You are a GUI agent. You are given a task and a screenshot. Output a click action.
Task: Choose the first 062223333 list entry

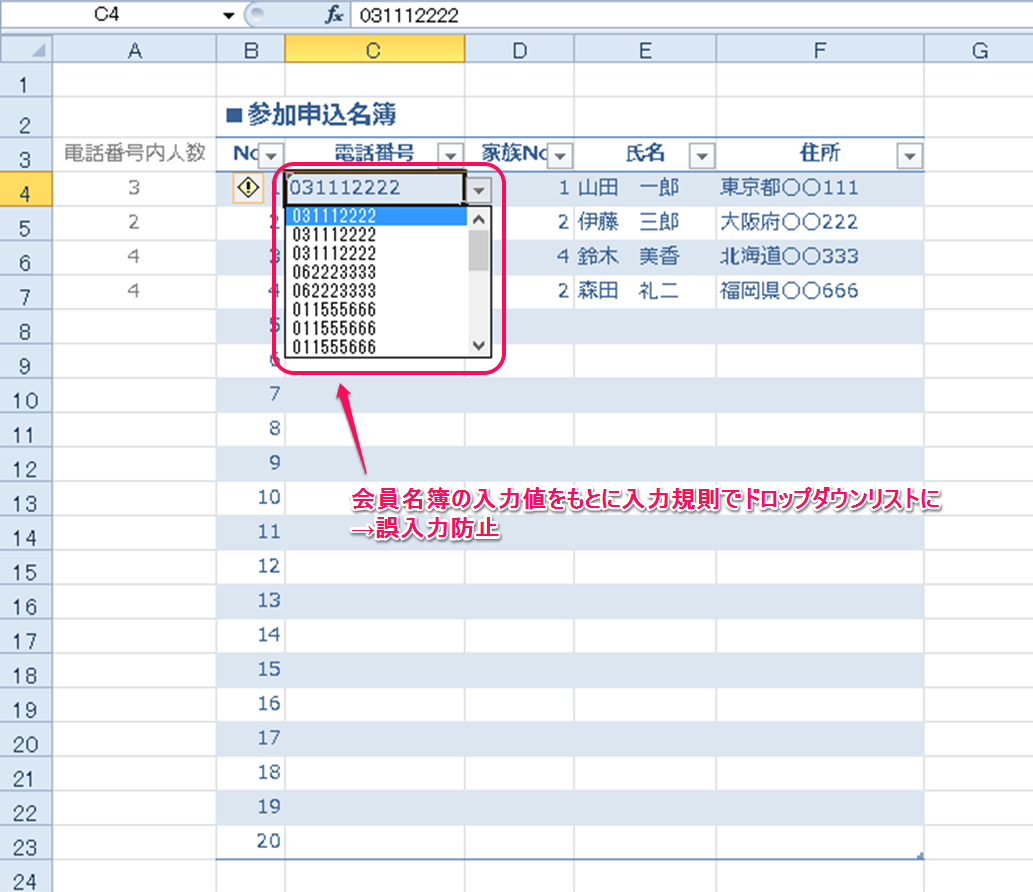334,273
